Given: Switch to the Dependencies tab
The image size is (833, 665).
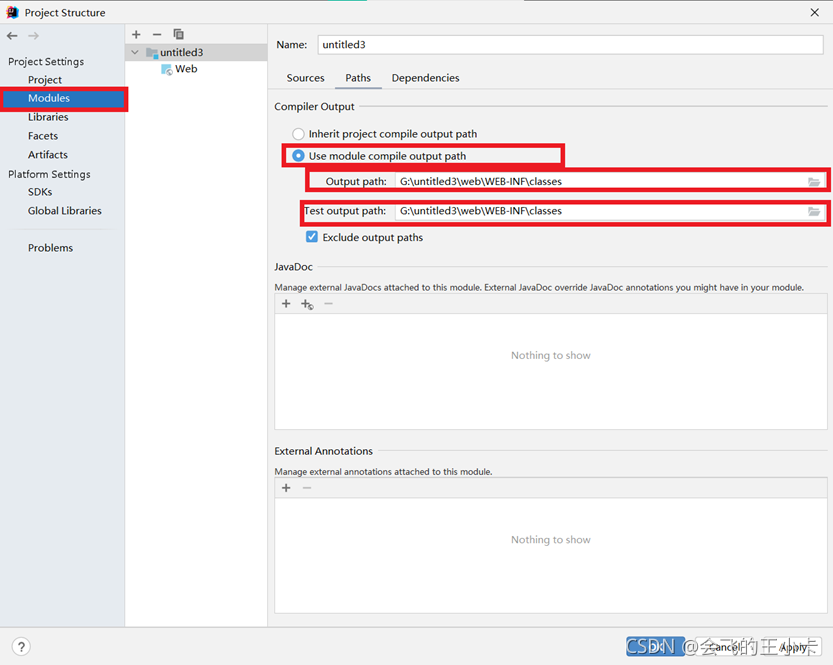Looking at the screenshot, I should [x=426, y=78].
